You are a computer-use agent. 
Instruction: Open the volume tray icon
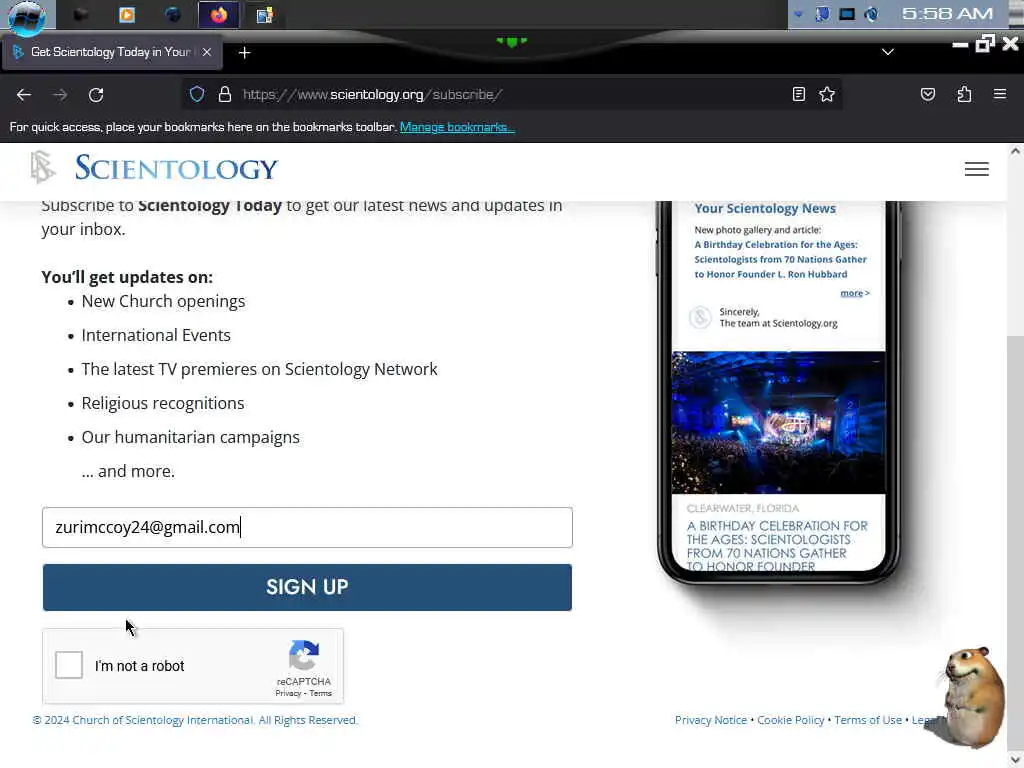point(871,14)
